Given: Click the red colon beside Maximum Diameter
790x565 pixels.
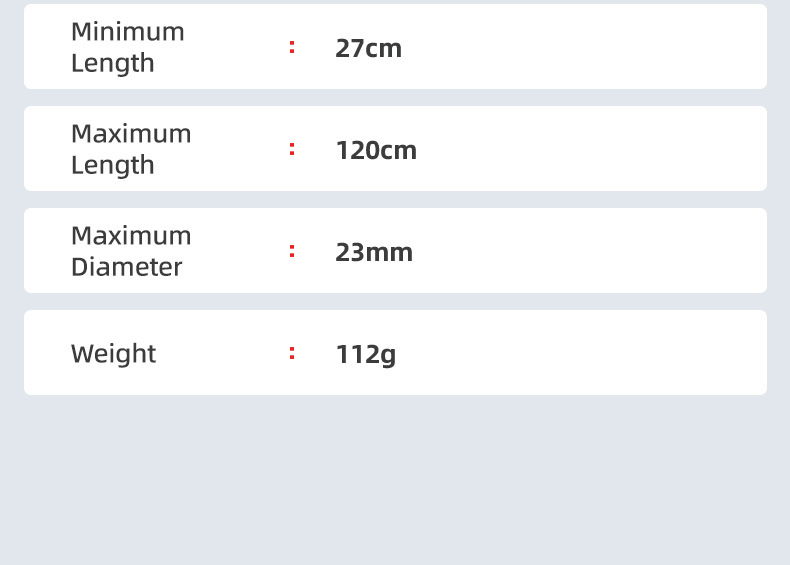Looking at the screenshot, I should [292, 251].
